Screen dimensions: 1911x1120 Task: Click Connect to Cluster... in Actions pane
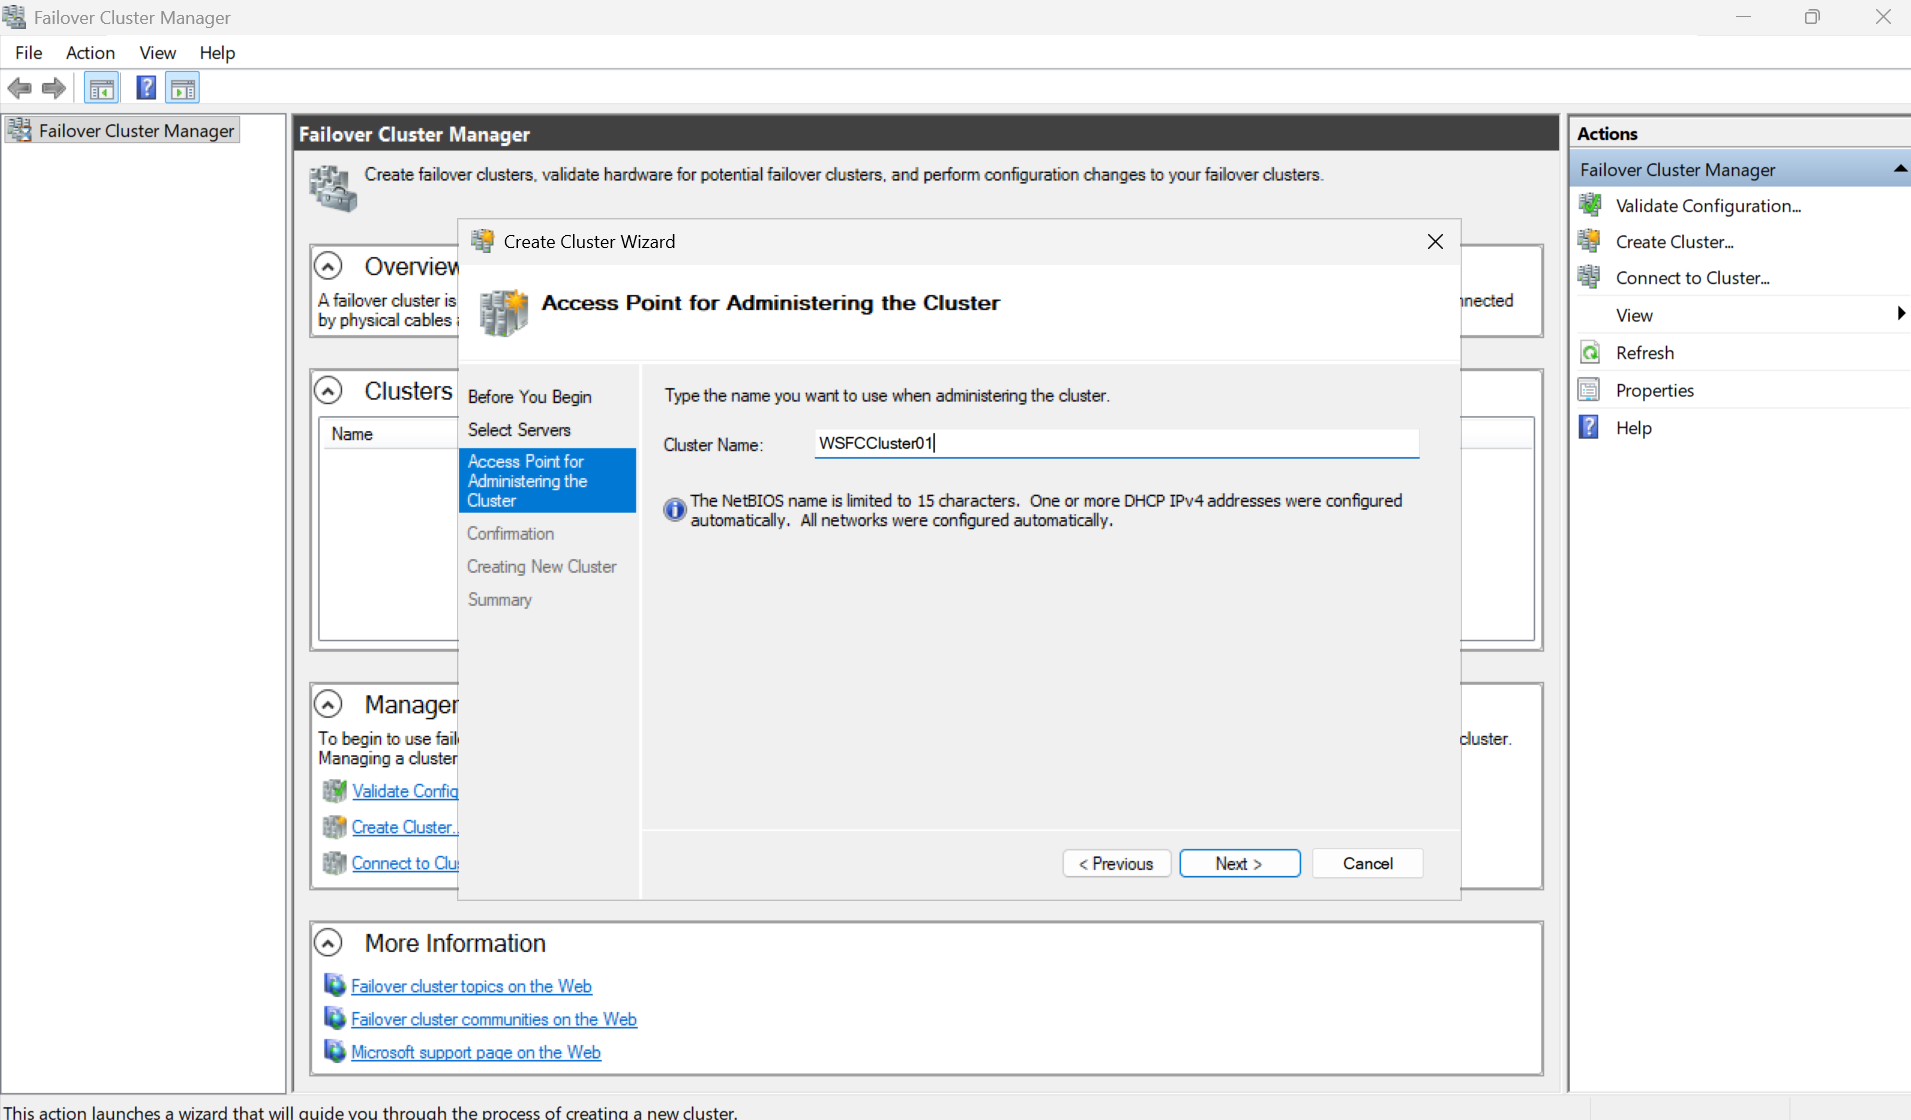coord(1693,278)
